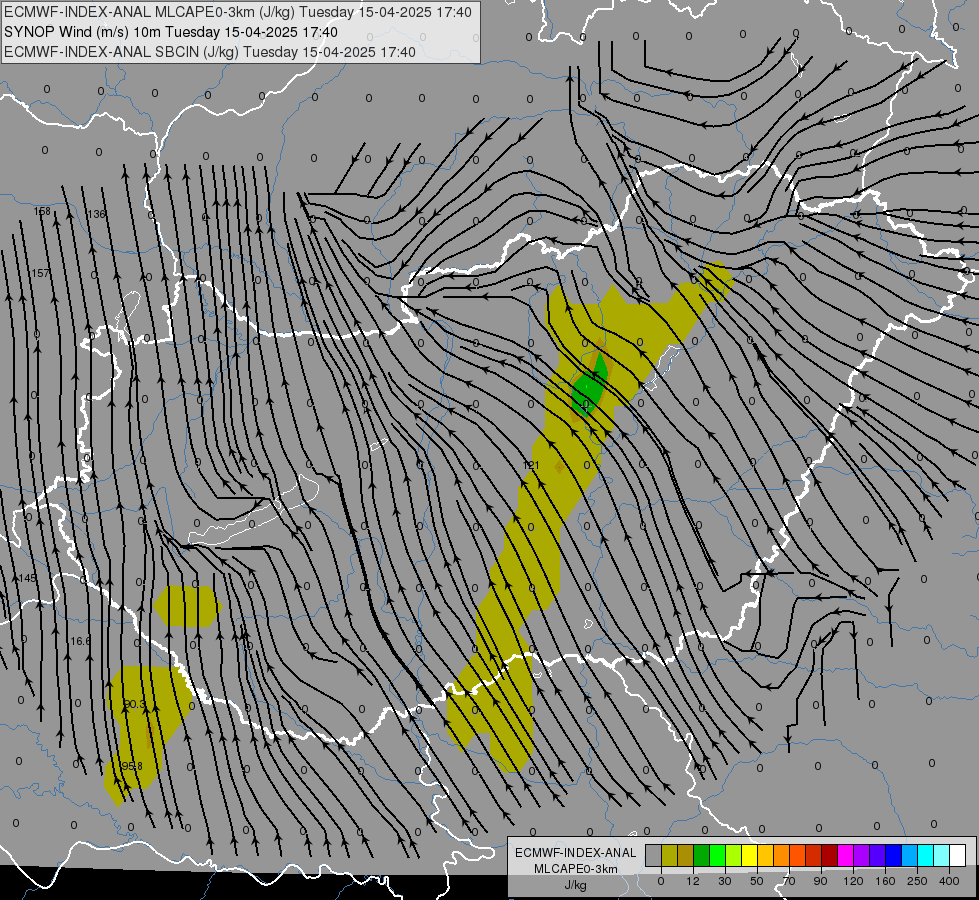Click the cyan legend swatch after 250

926,855
